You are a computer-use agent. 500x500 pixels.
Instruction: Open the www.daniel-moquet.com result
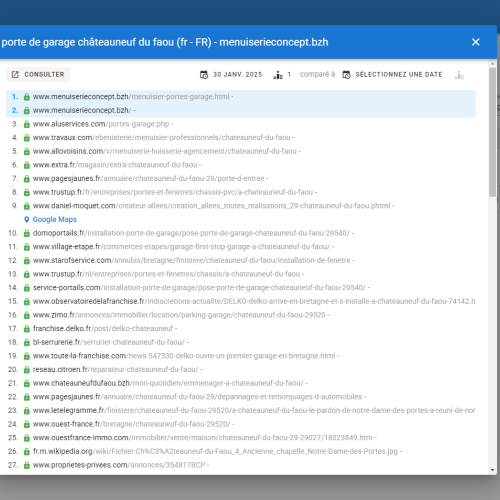pos(211,206)
